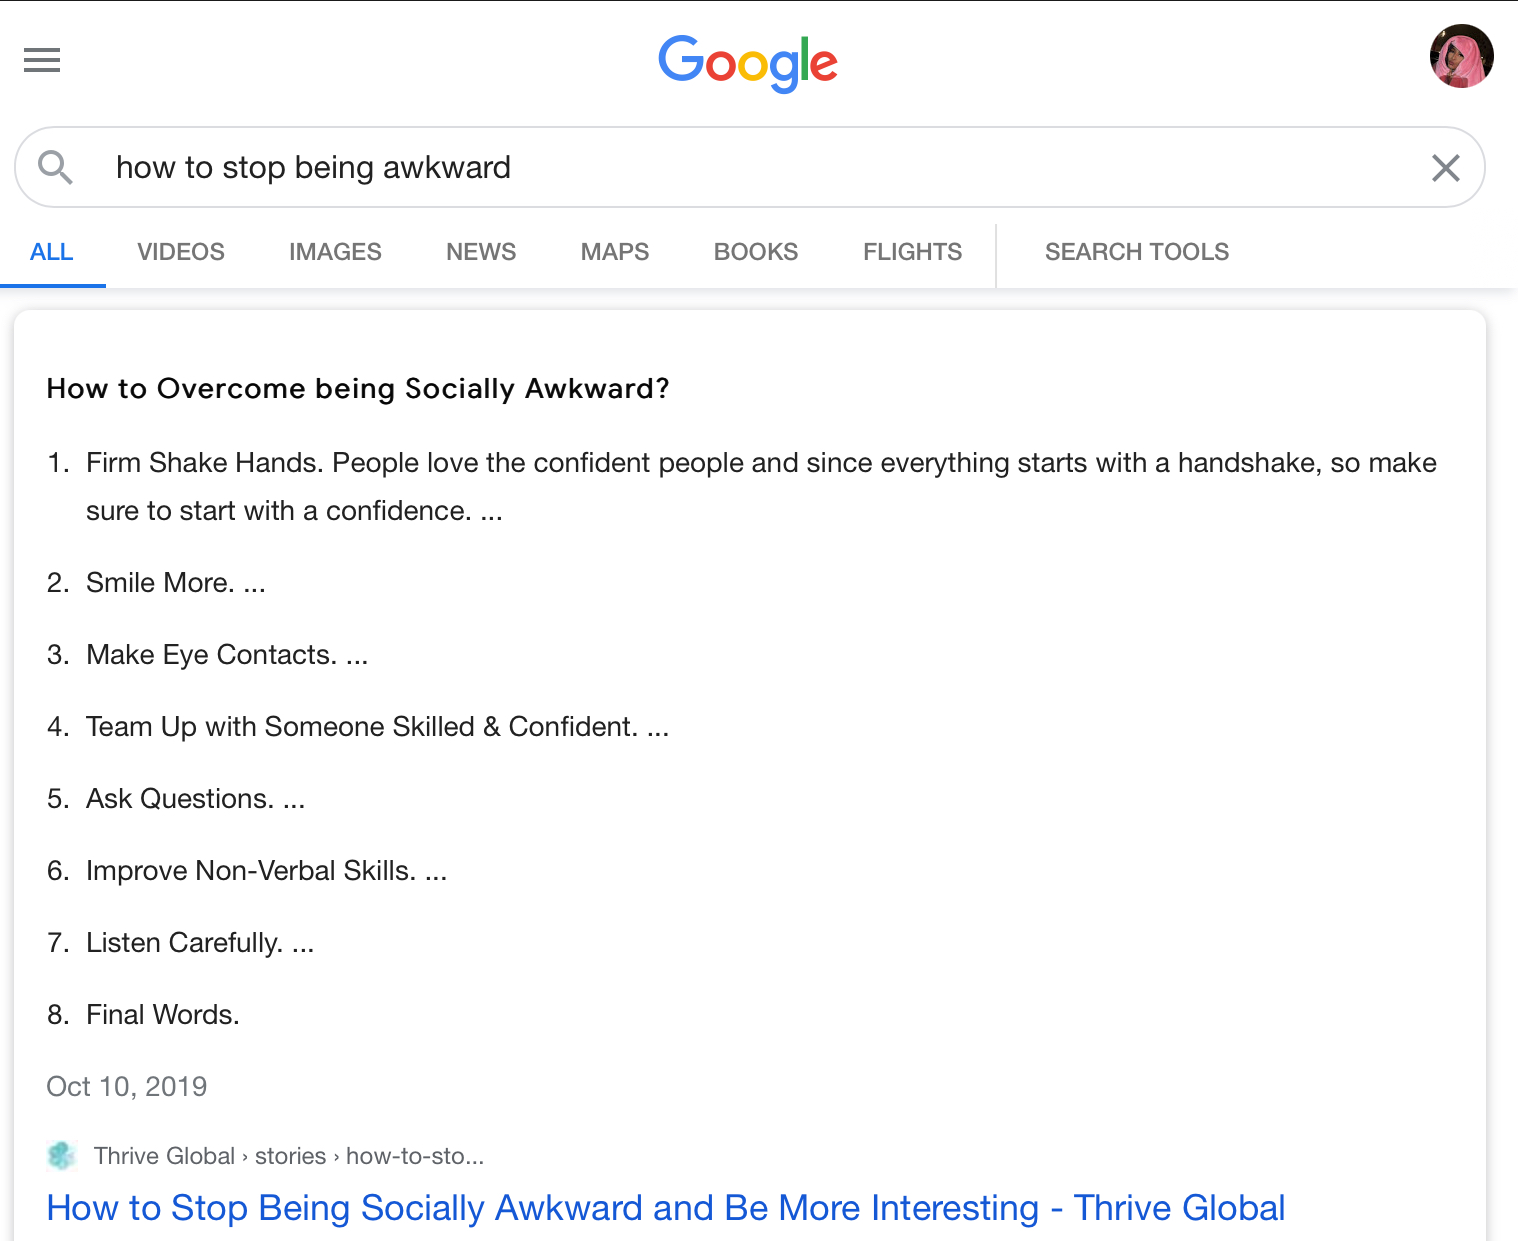Click the Thrive Global breadcrumb URL

coord(289,1156)
